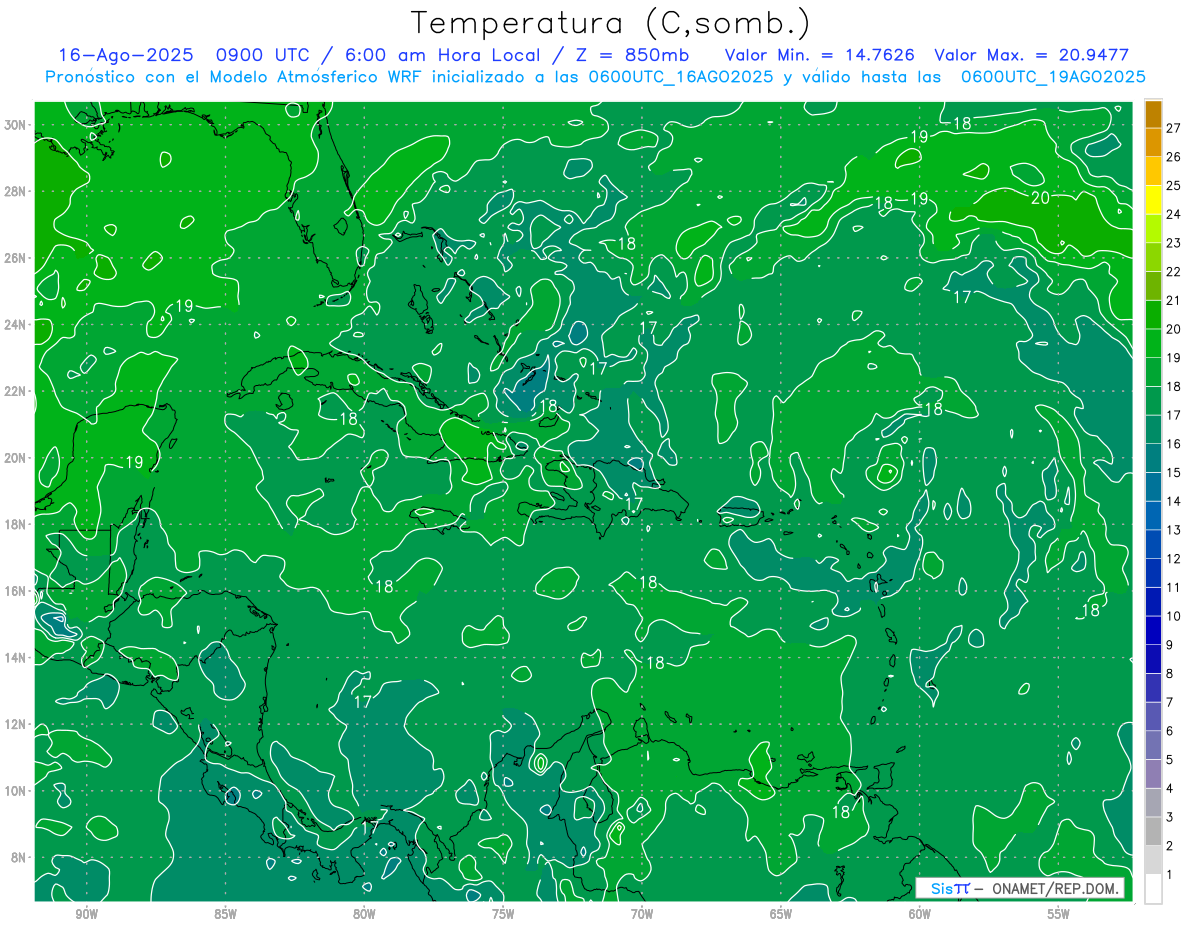Image resolution: width=1200 pixels, height=927 pixels.
Task: Click the "70W" longitude label
Action: tap(642, 914)
